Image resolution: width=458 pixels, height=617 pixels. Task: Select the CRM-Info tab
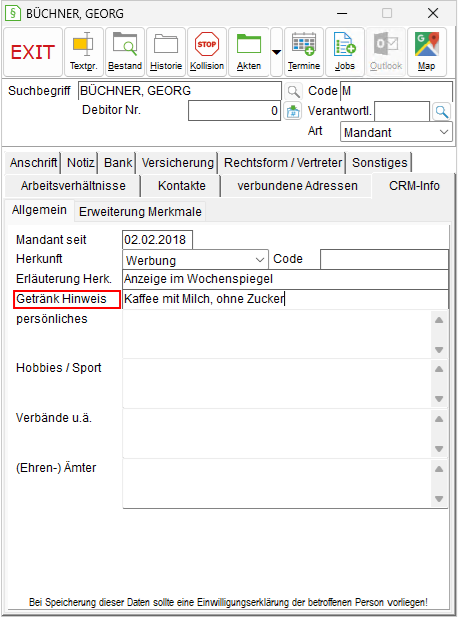[414, 186]
